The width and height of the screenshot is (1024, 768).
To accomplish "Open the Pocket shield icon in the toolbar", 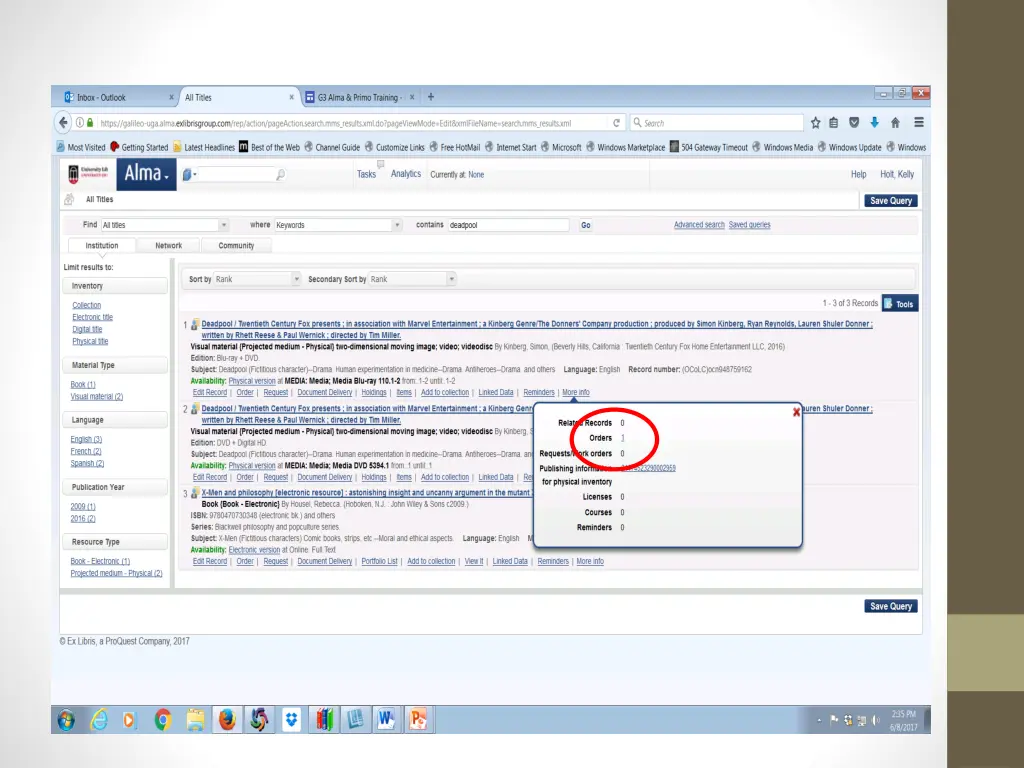I will (854, 123).
